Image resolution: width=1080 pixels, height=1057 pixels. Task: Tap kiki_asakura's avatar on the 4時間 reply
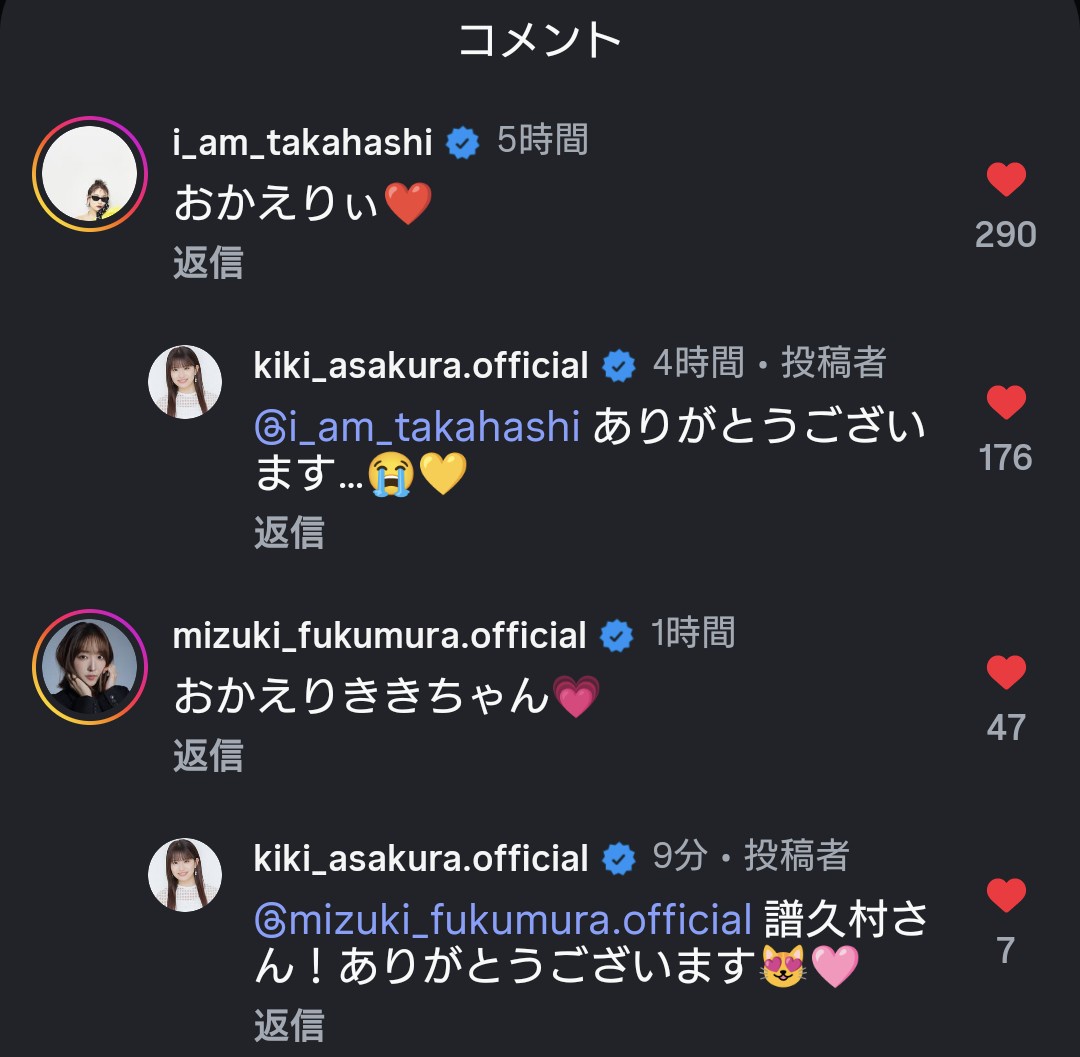(x=185, y=381)
